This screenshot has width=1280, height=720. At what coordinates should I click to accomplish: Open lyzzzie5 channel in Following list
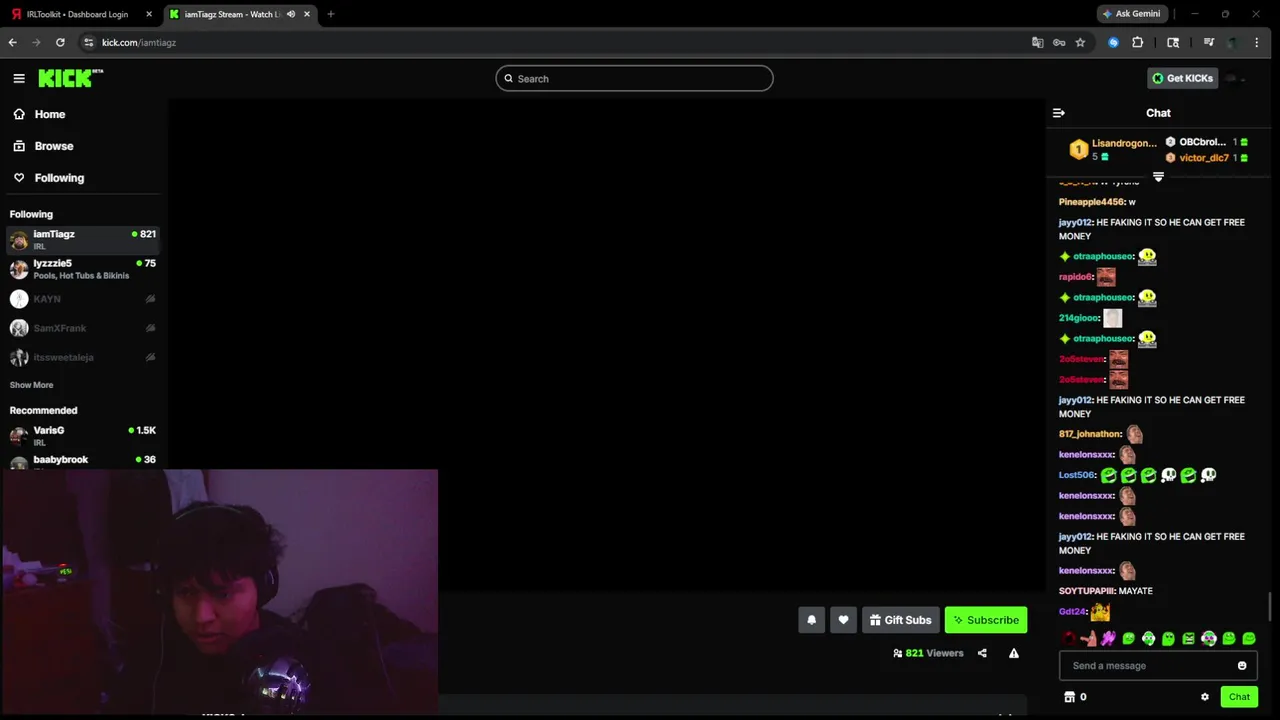point(82,269)
